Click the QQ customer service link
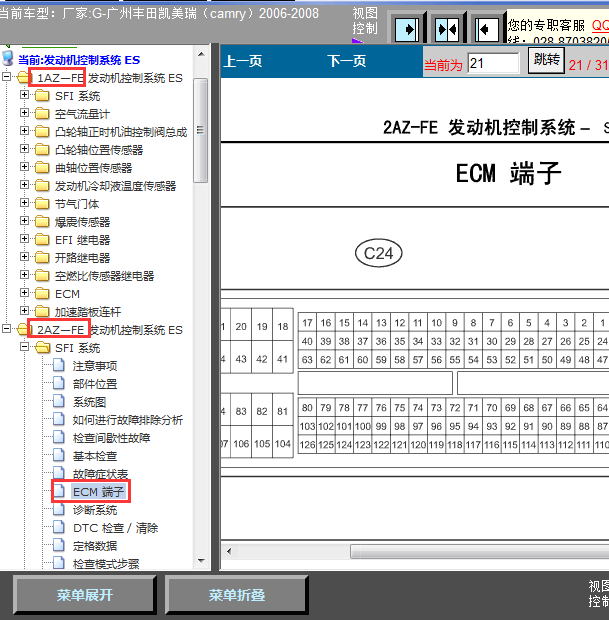Screen dimensions: 609x620 point(600,26)
